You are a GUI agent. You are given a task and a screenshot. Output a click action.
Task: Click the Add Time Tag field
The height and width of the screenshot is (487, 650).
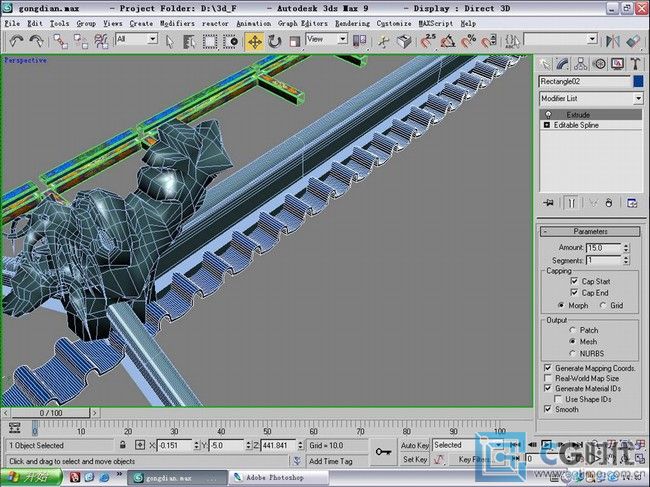[x=337, y=461]
